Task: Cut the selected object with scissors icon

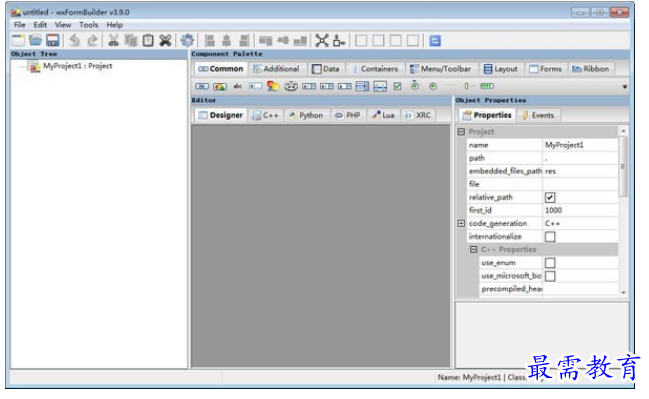Action: [113, 41]
